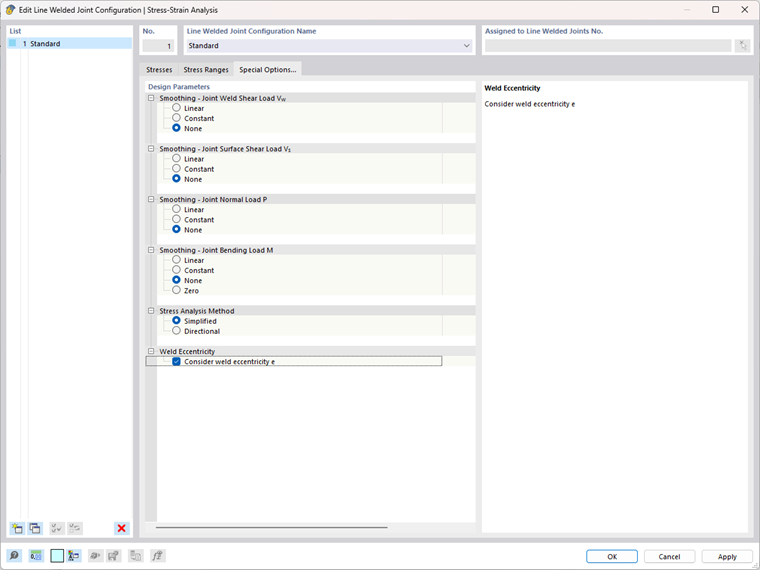Collapse the Stress Analysis Method section
This screenshot has height=570, width=760.
pyautogui.click(x=151, y=311)
